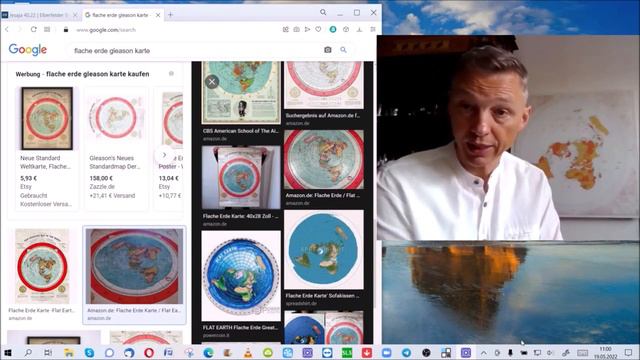Close the 'flache erde gleason karte' tab

[x=158, y=15]
